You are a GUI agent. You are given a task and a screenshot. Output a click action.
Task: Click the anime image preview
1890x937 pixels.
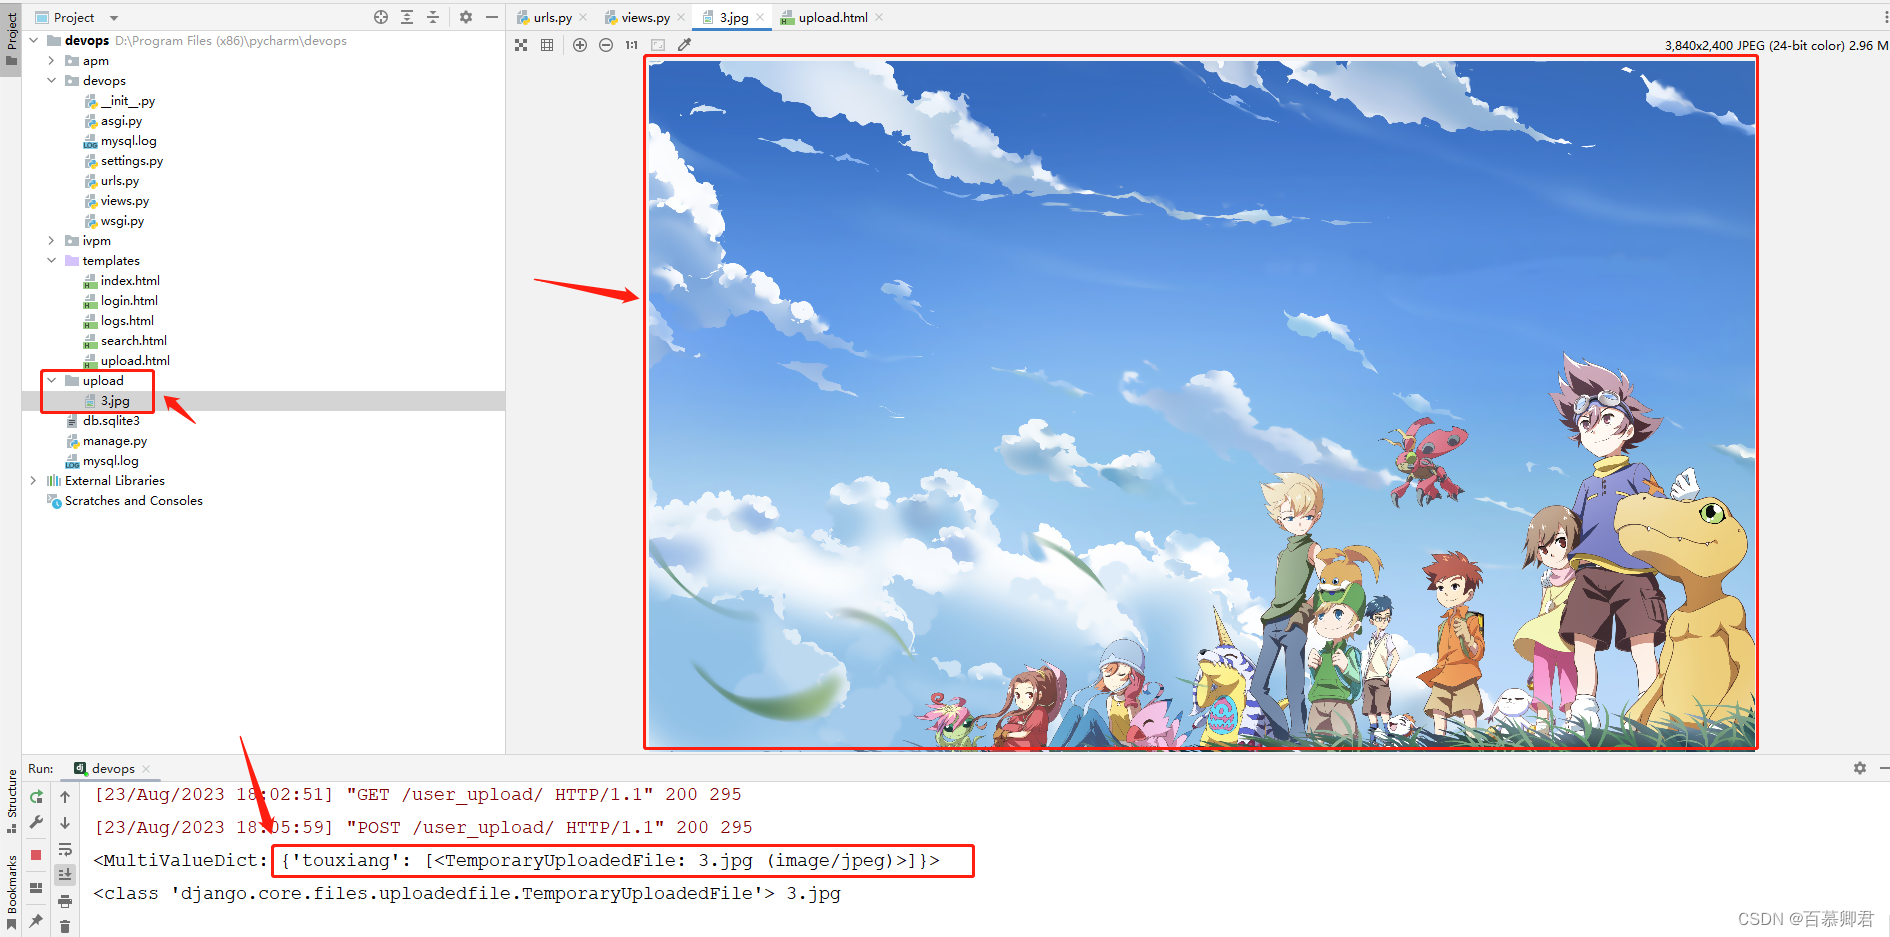pos(1201,403)
